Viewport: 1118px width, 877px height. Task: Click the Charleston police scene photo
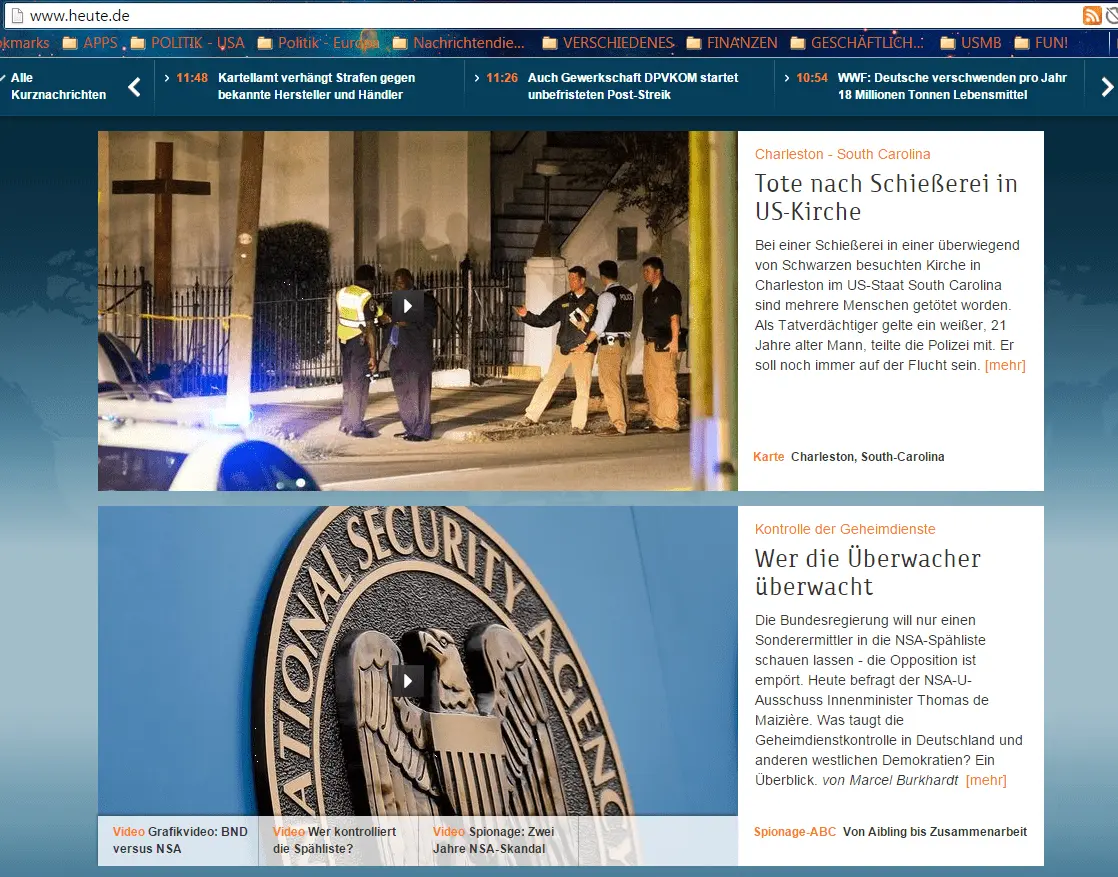(418, 311)
